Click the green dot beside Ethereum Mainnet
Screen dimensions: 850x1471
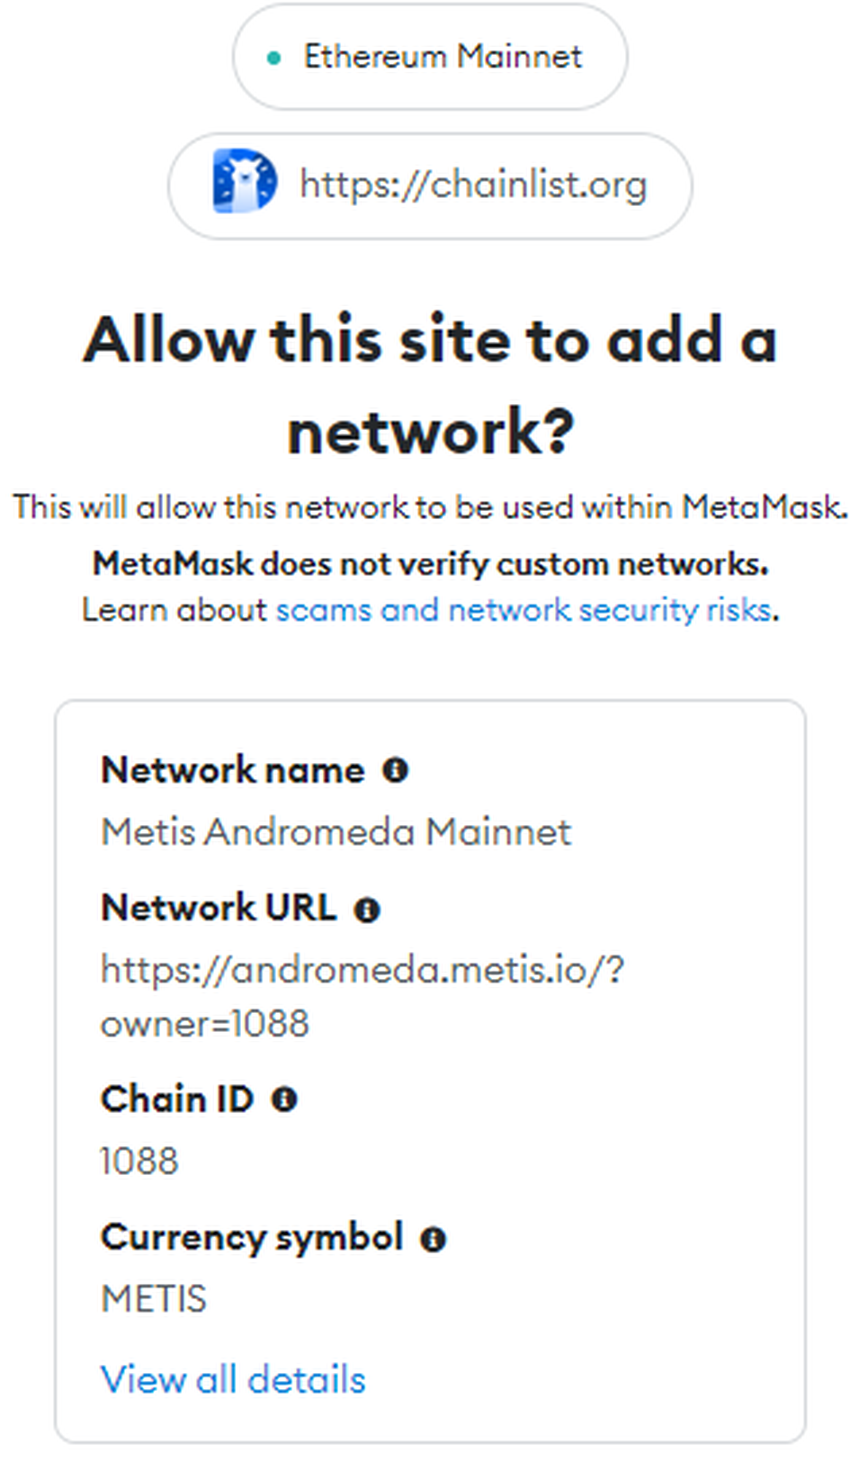click(274, 58)
